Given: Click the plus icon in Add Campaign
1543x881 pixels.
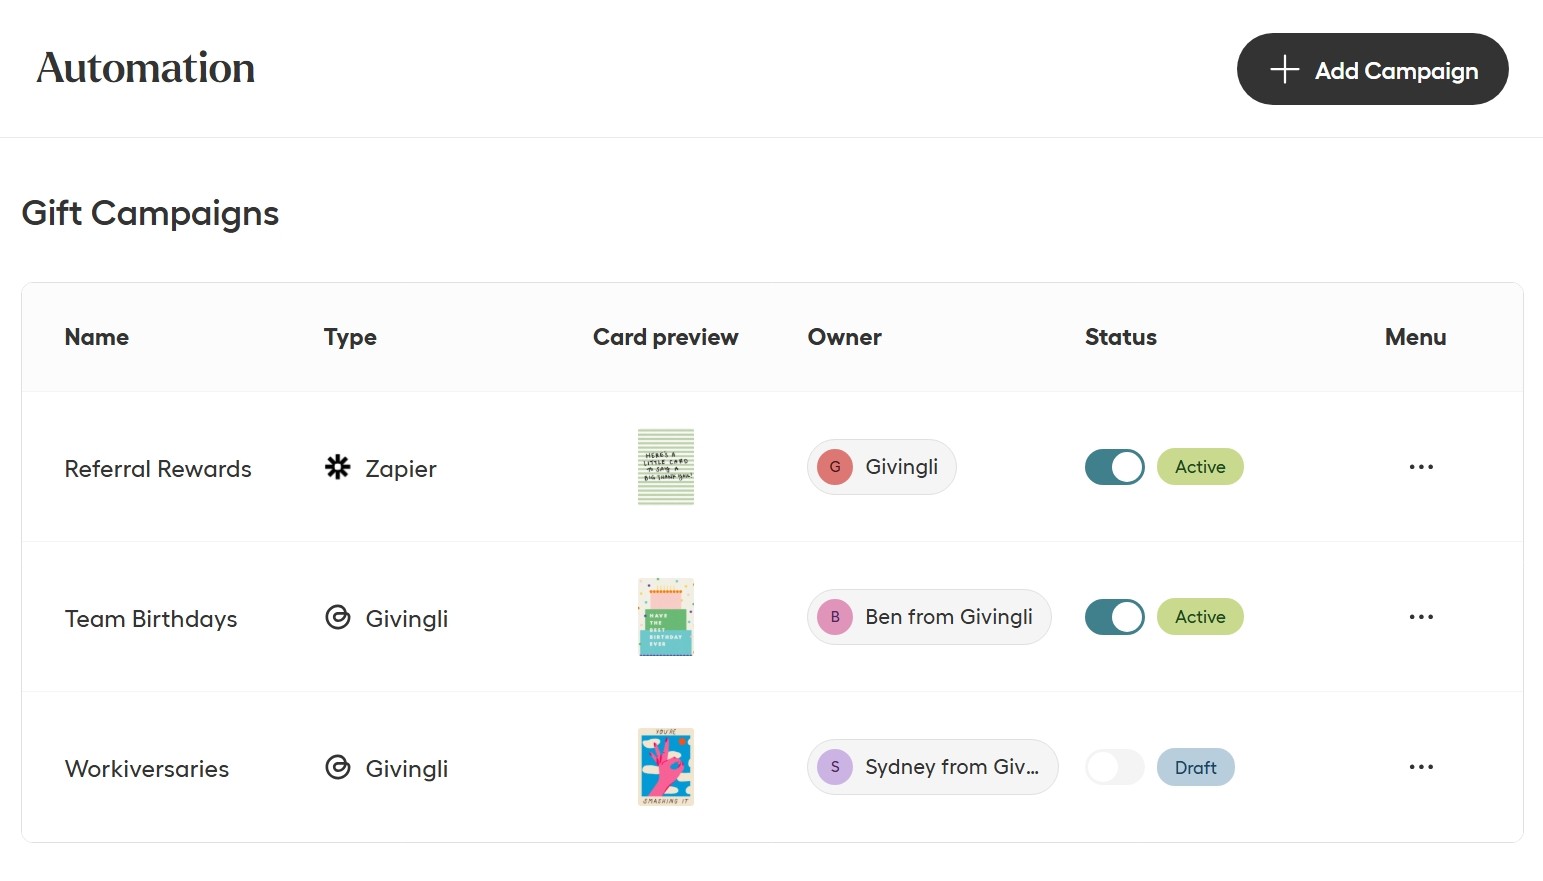Looking at the screenshot, I should [x=1284, y=70].
